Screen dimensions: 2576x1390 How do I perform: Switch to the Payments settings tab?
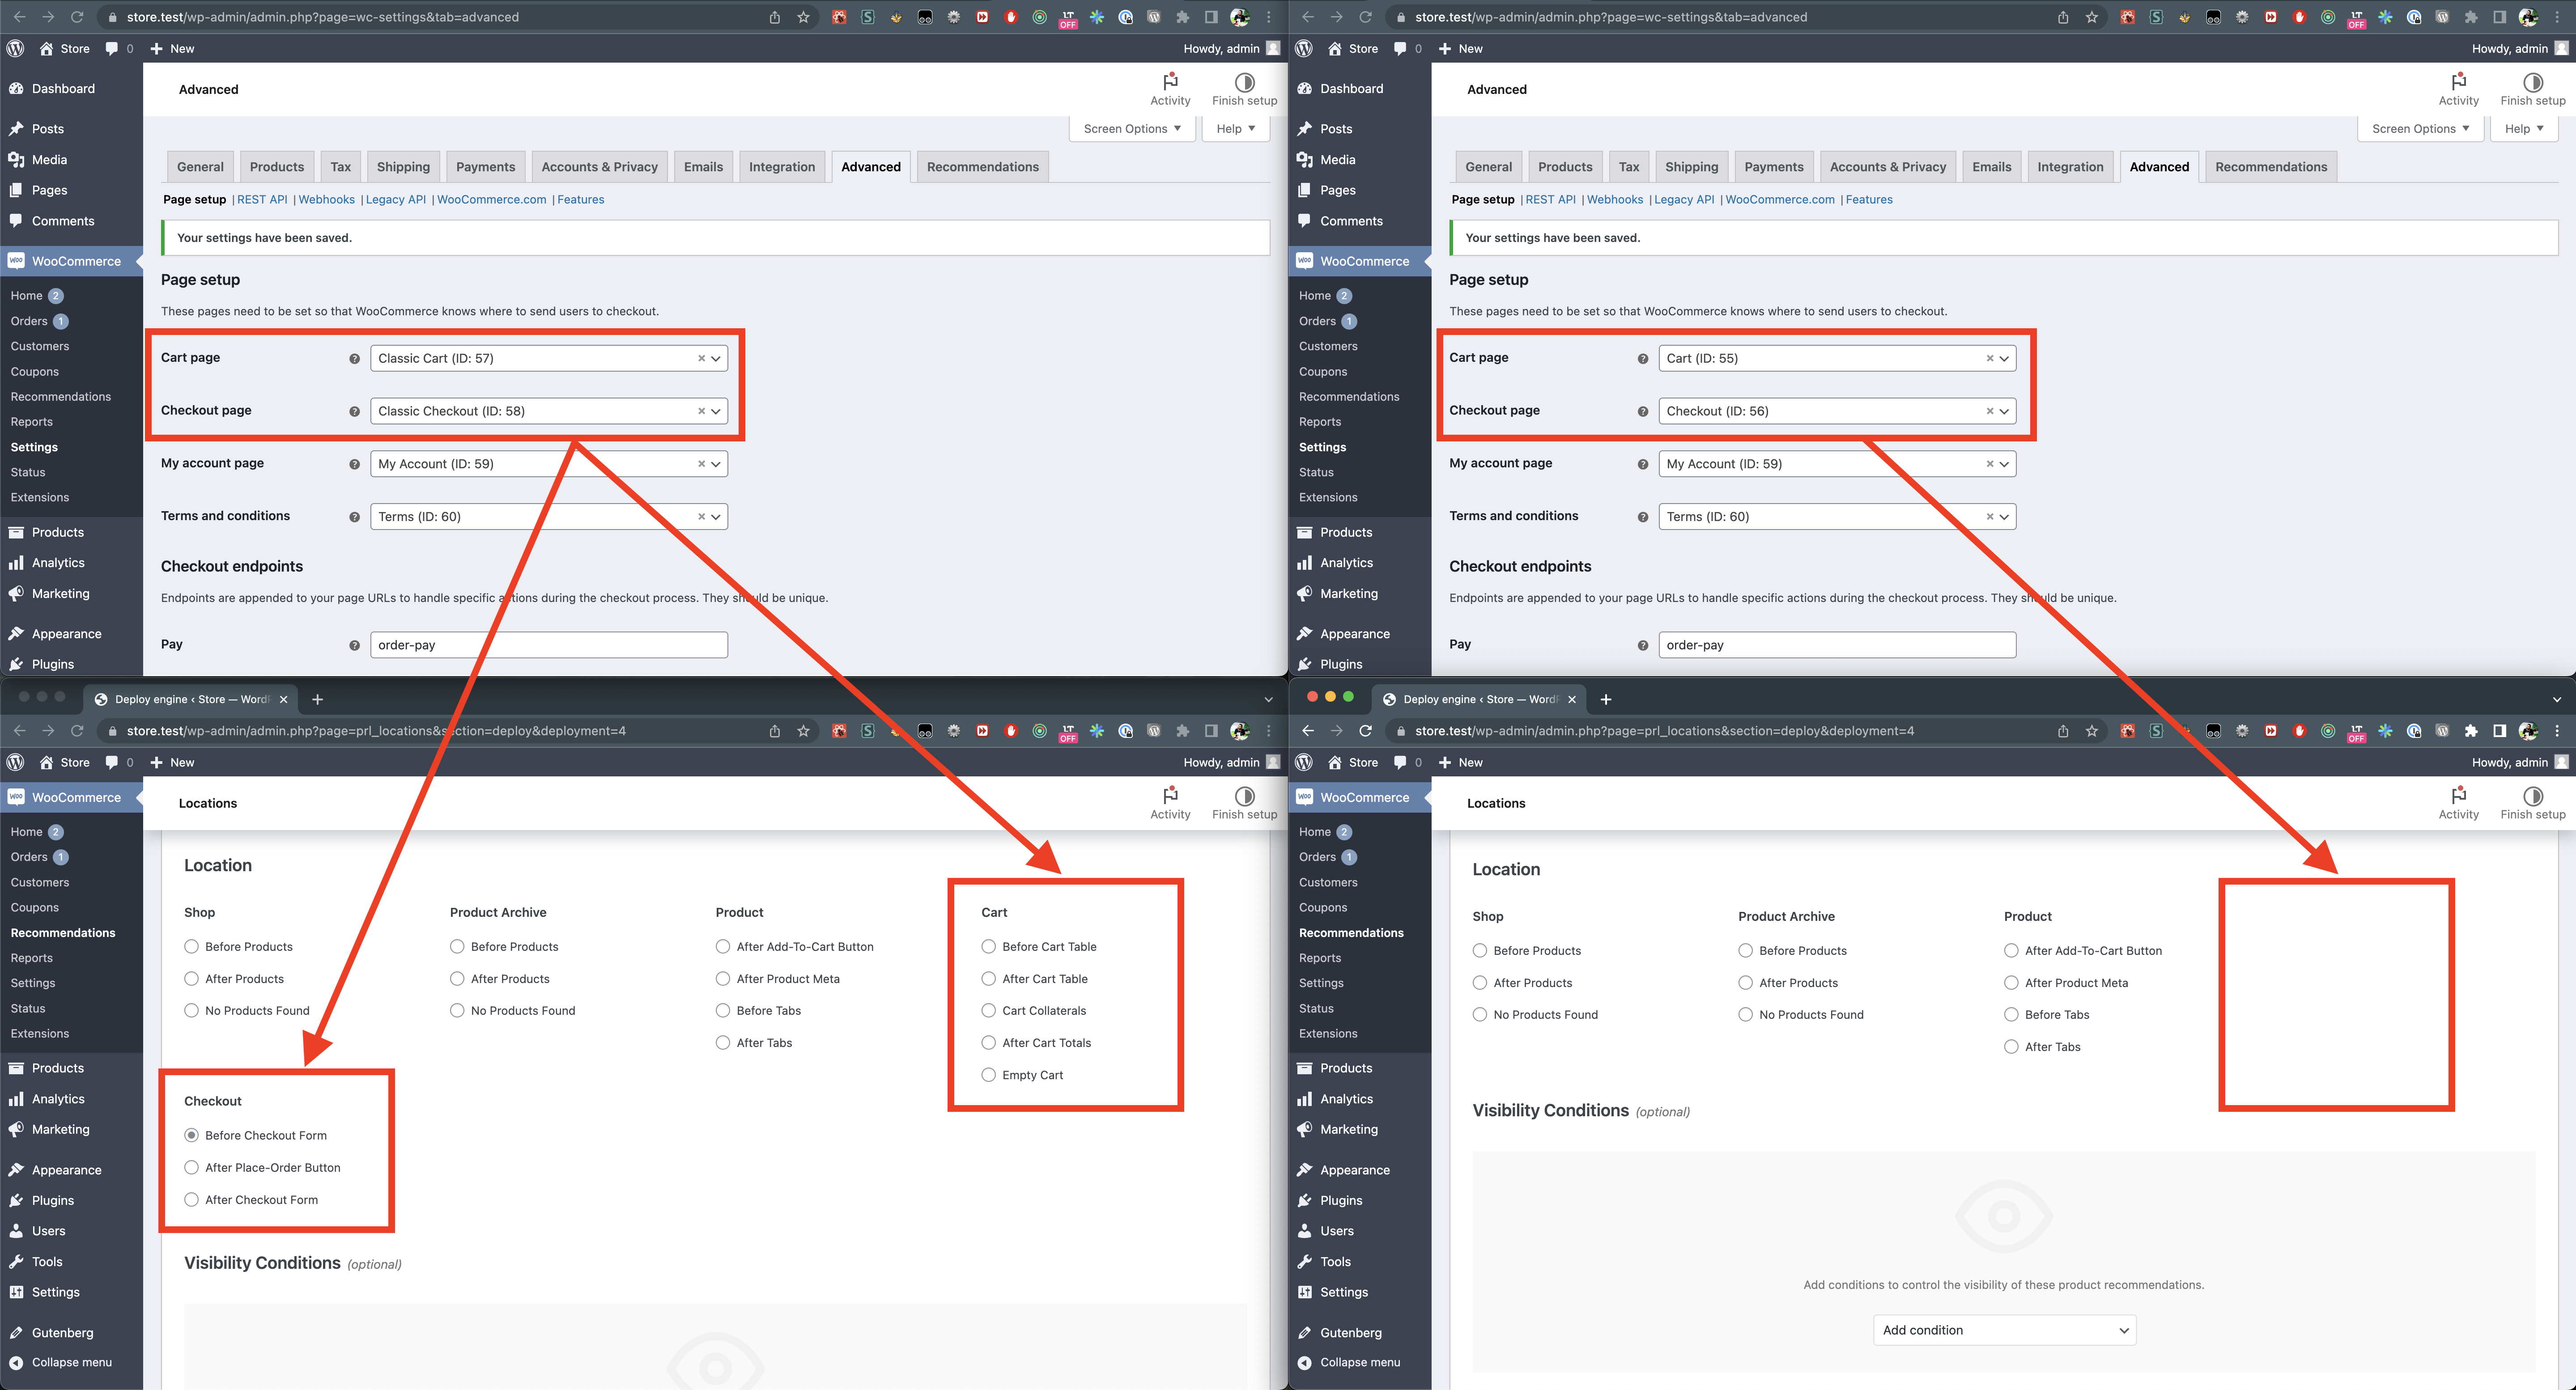485,166
